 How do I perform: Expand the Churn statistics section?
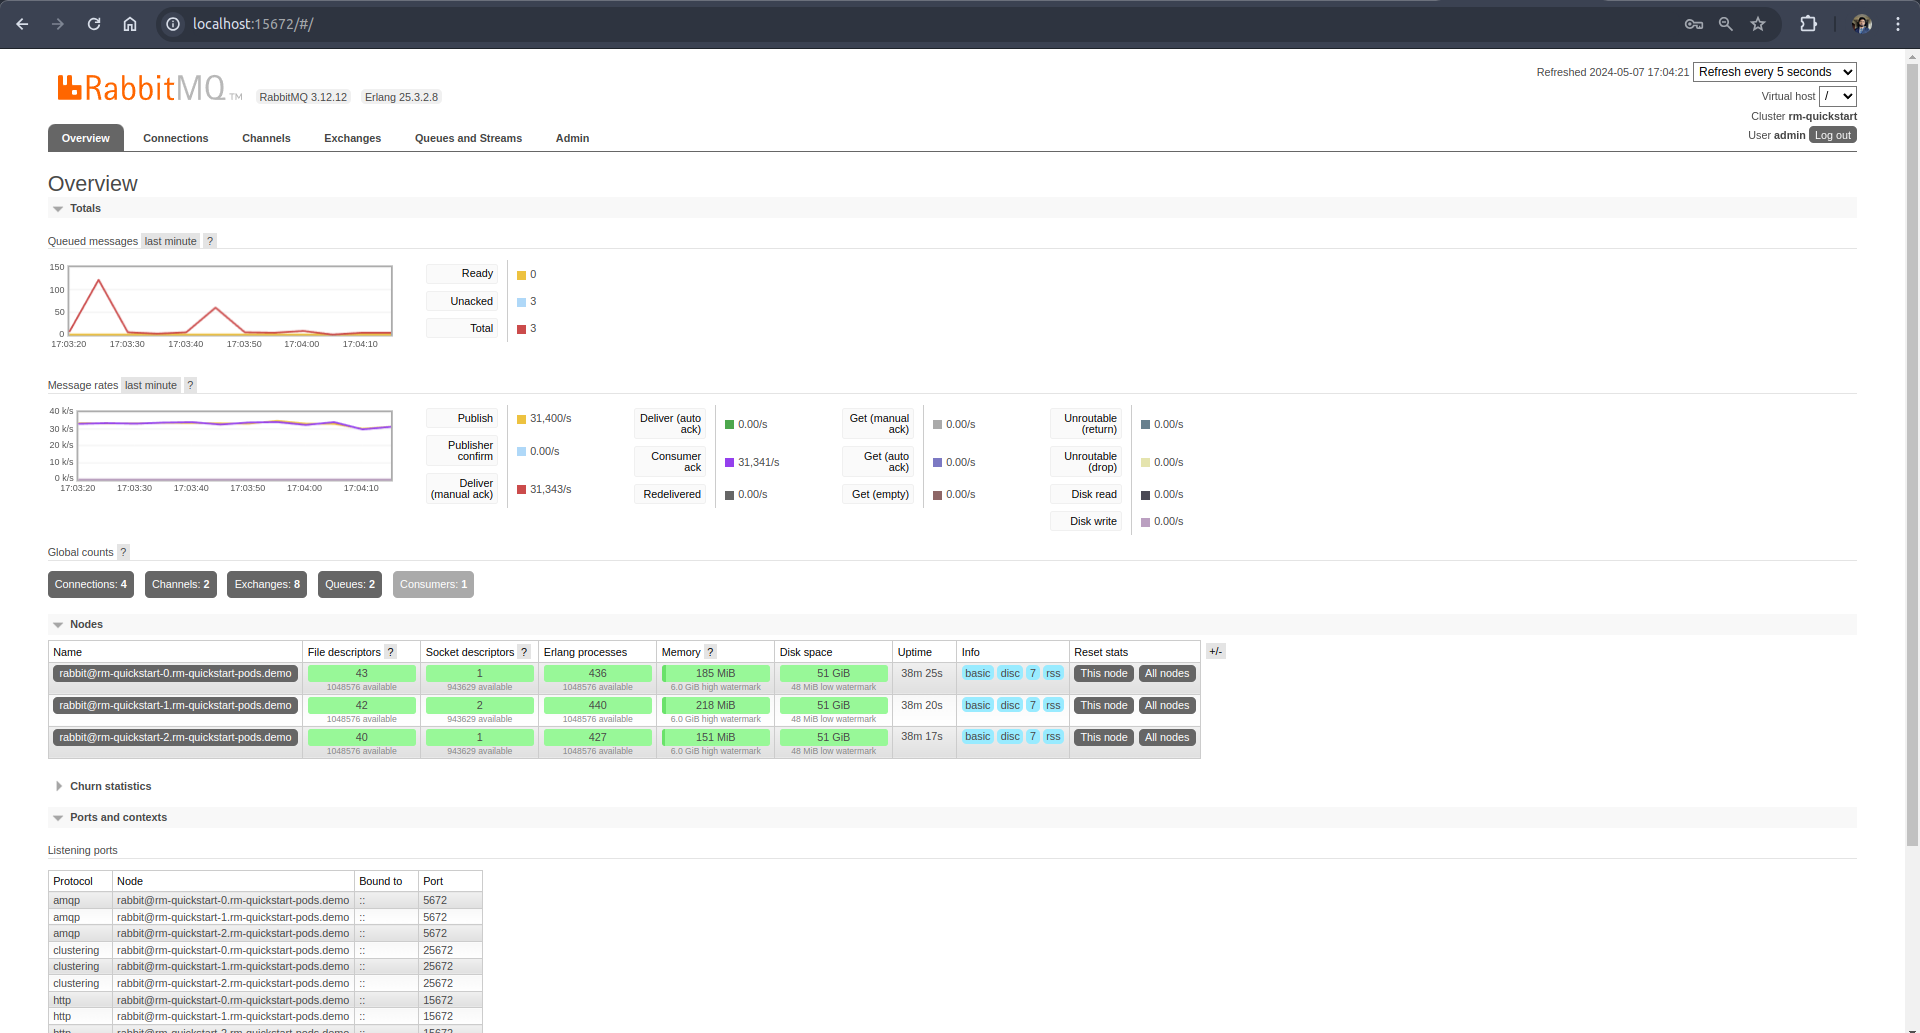(x=110, y=786)
